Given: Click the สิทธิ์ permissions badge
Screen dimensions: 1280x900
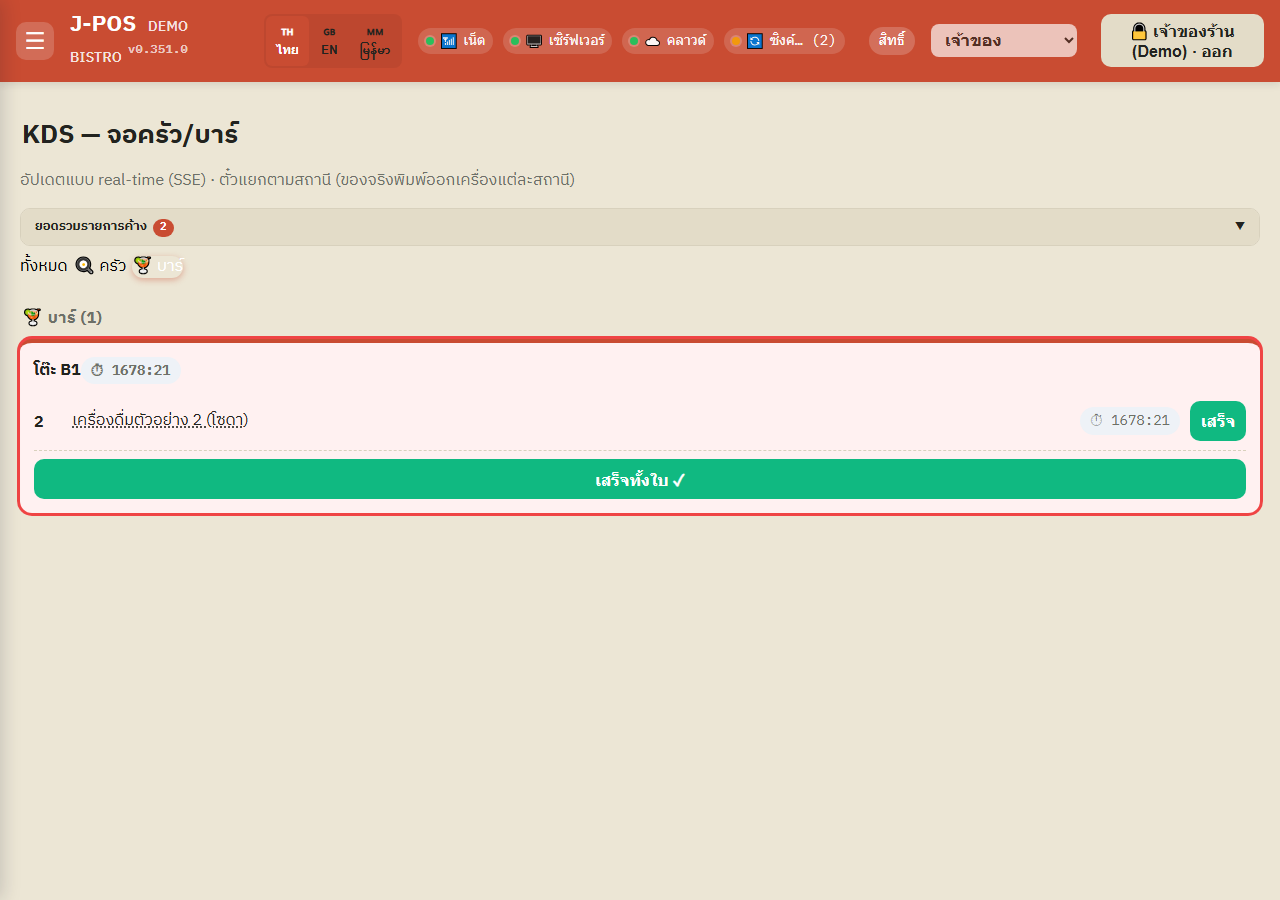Looking at the screenshot, I should click(x=892, y=41).
